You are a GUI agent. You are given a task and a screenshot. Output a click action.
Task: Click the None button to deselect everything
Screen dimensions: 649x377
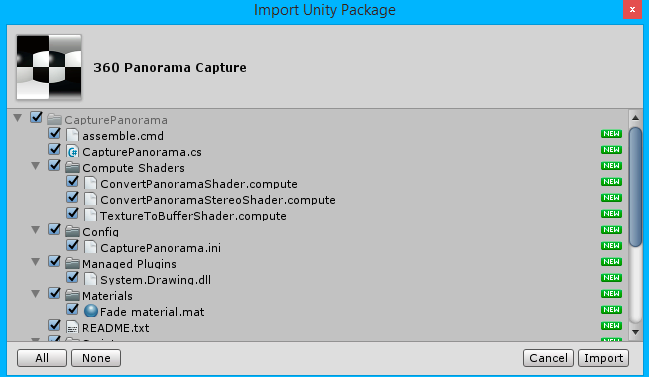click(96, 358)
